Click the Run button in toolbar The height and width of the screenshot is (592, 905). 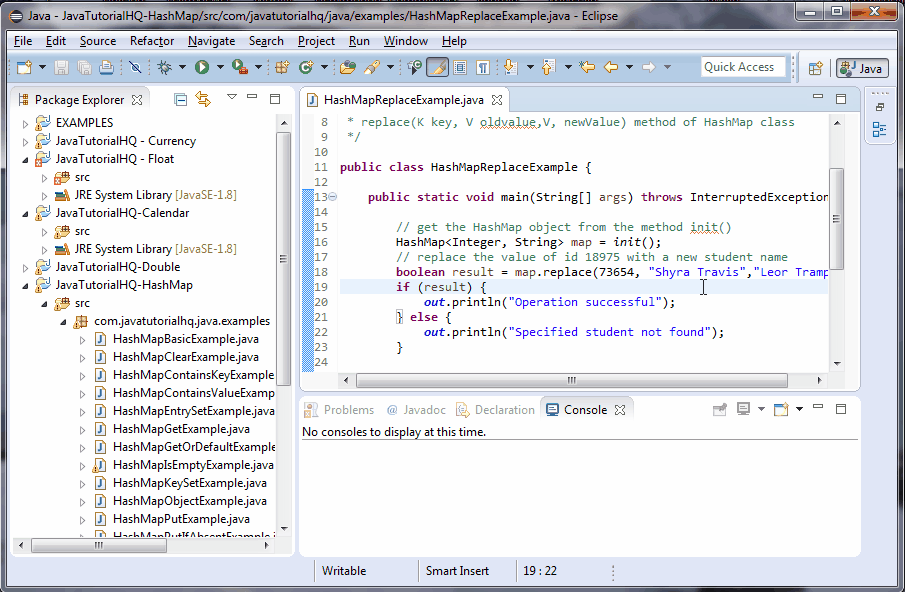pos(202,67)
